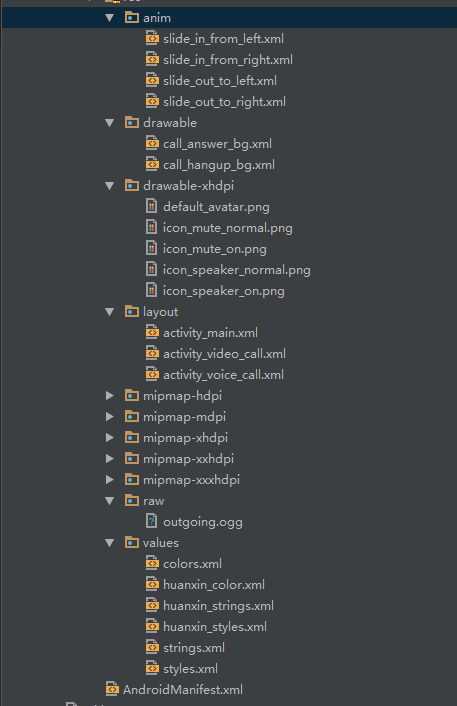This screenshot has height=706, width=457.
Task: Select slide_out_to_left.xml file
Action: (220, 81)
